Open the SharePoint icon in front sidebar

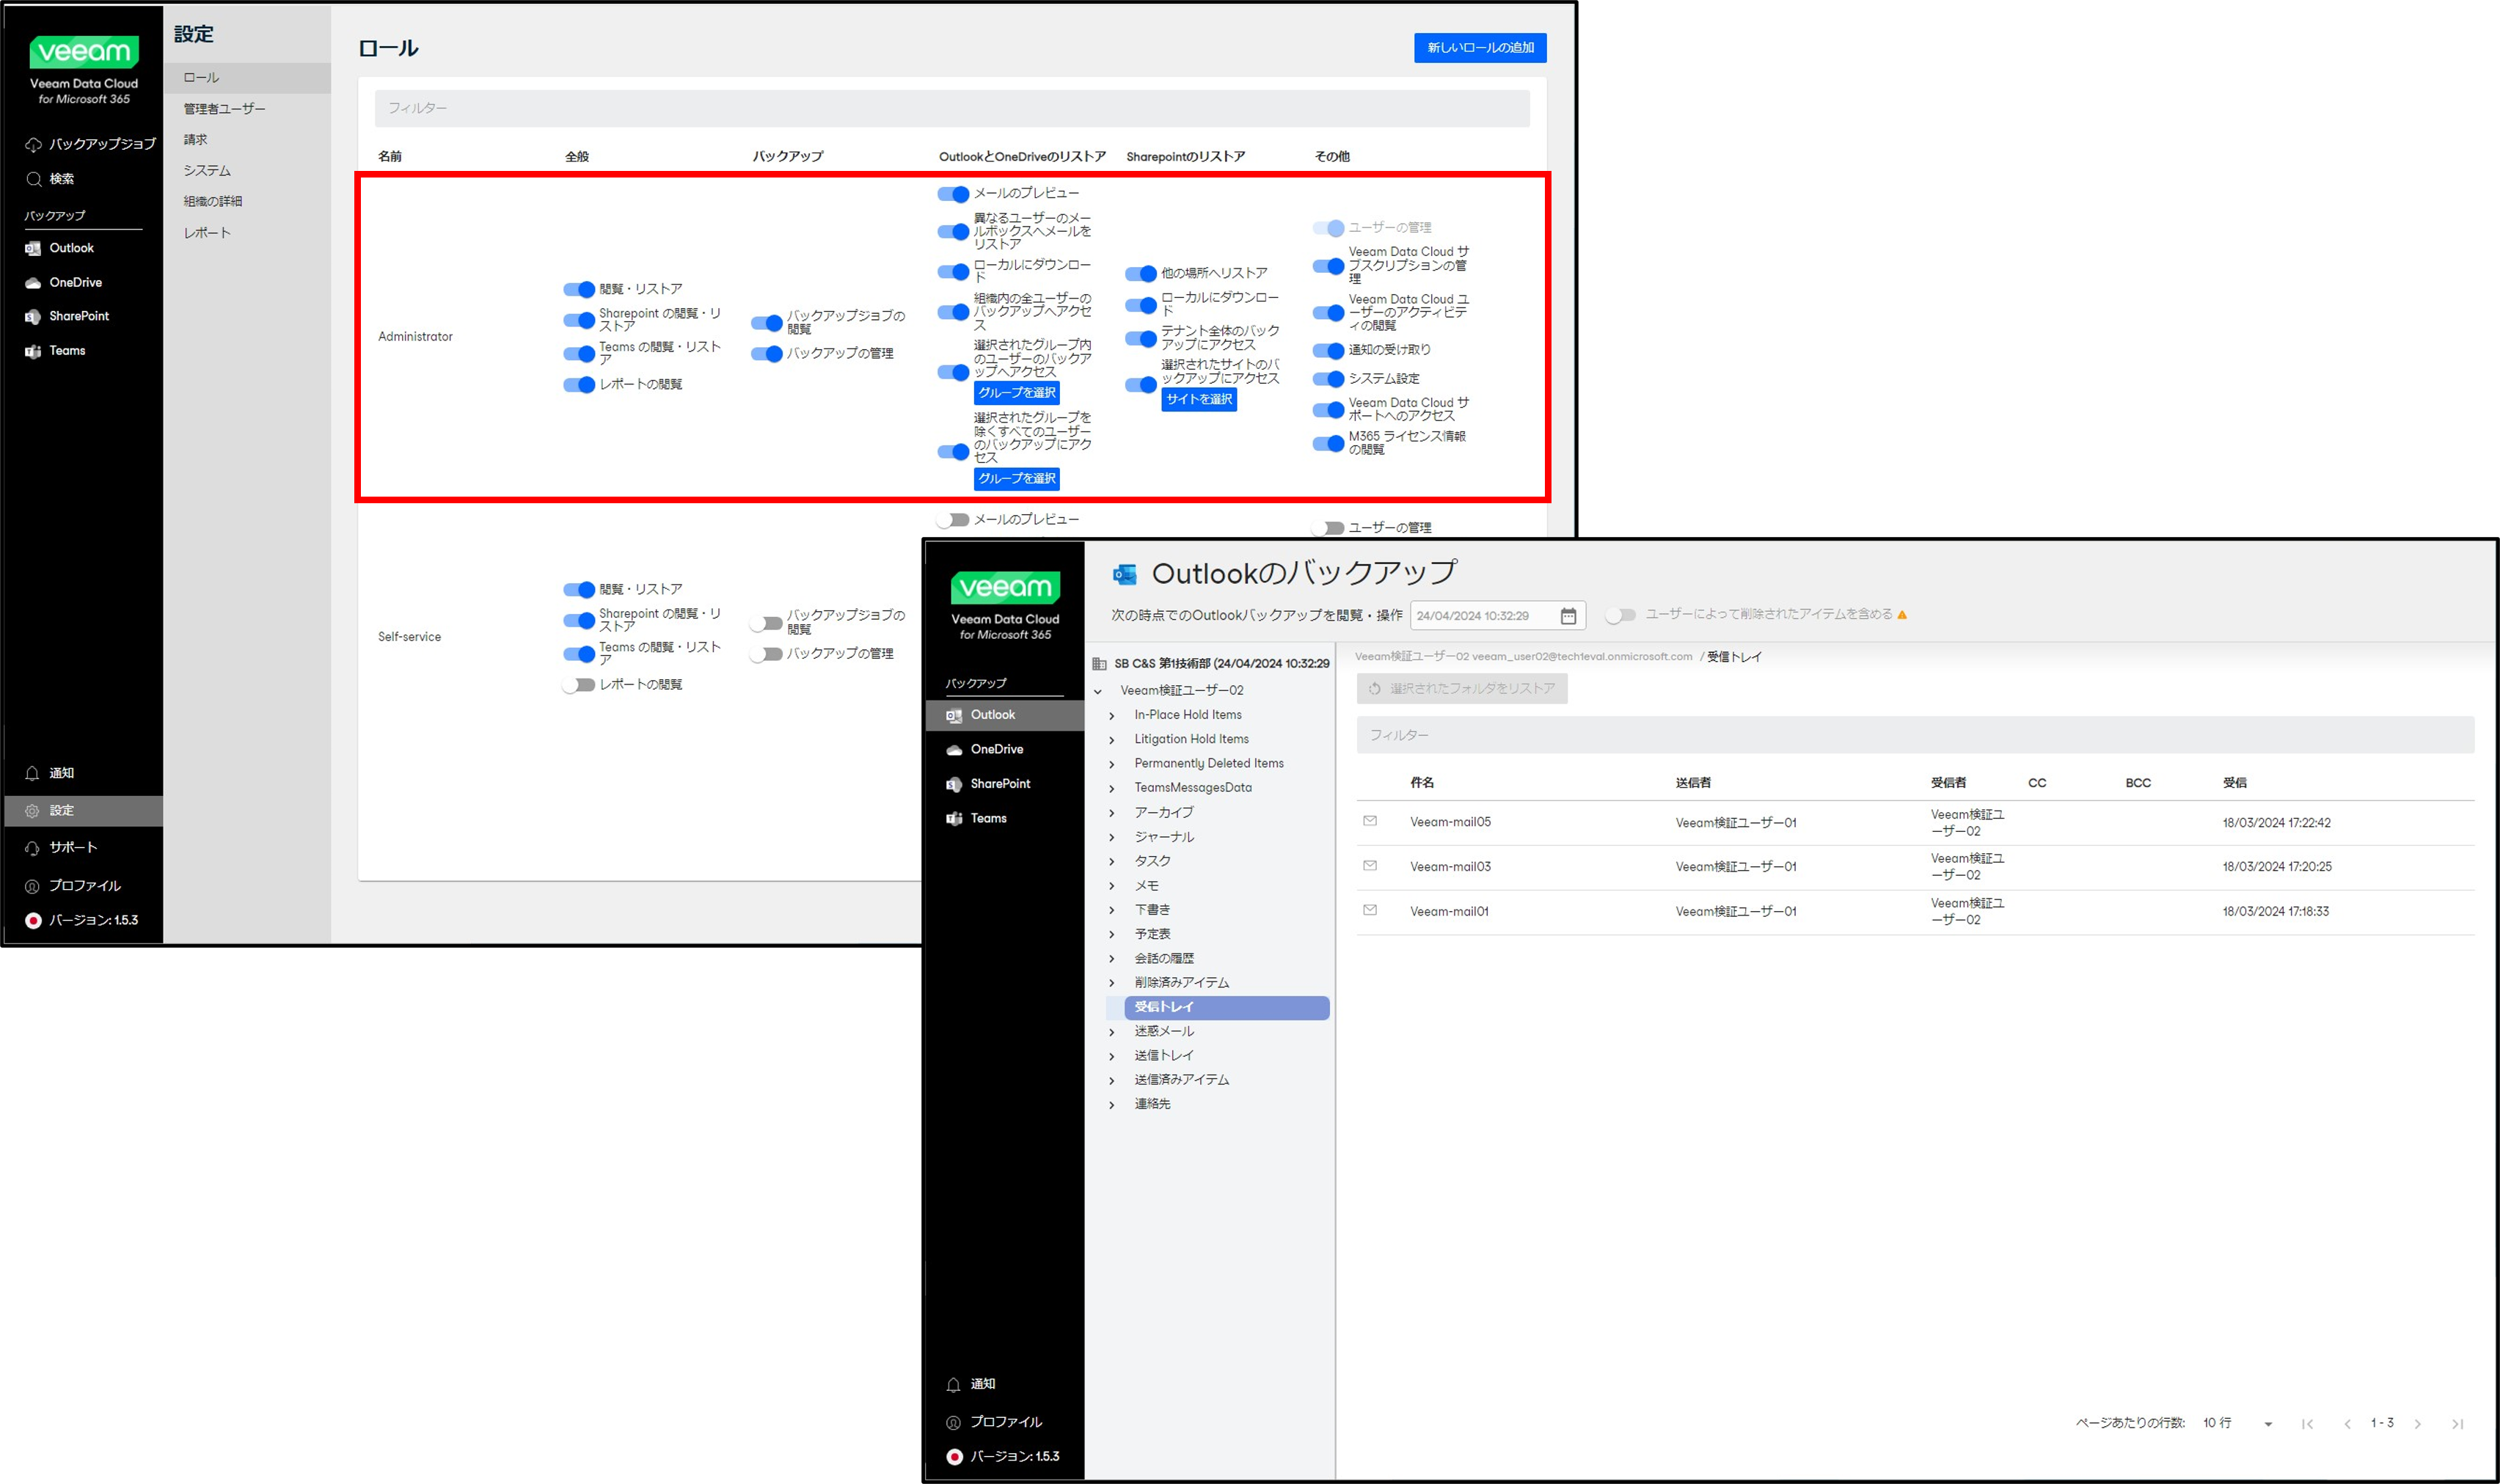pos(954,784)
